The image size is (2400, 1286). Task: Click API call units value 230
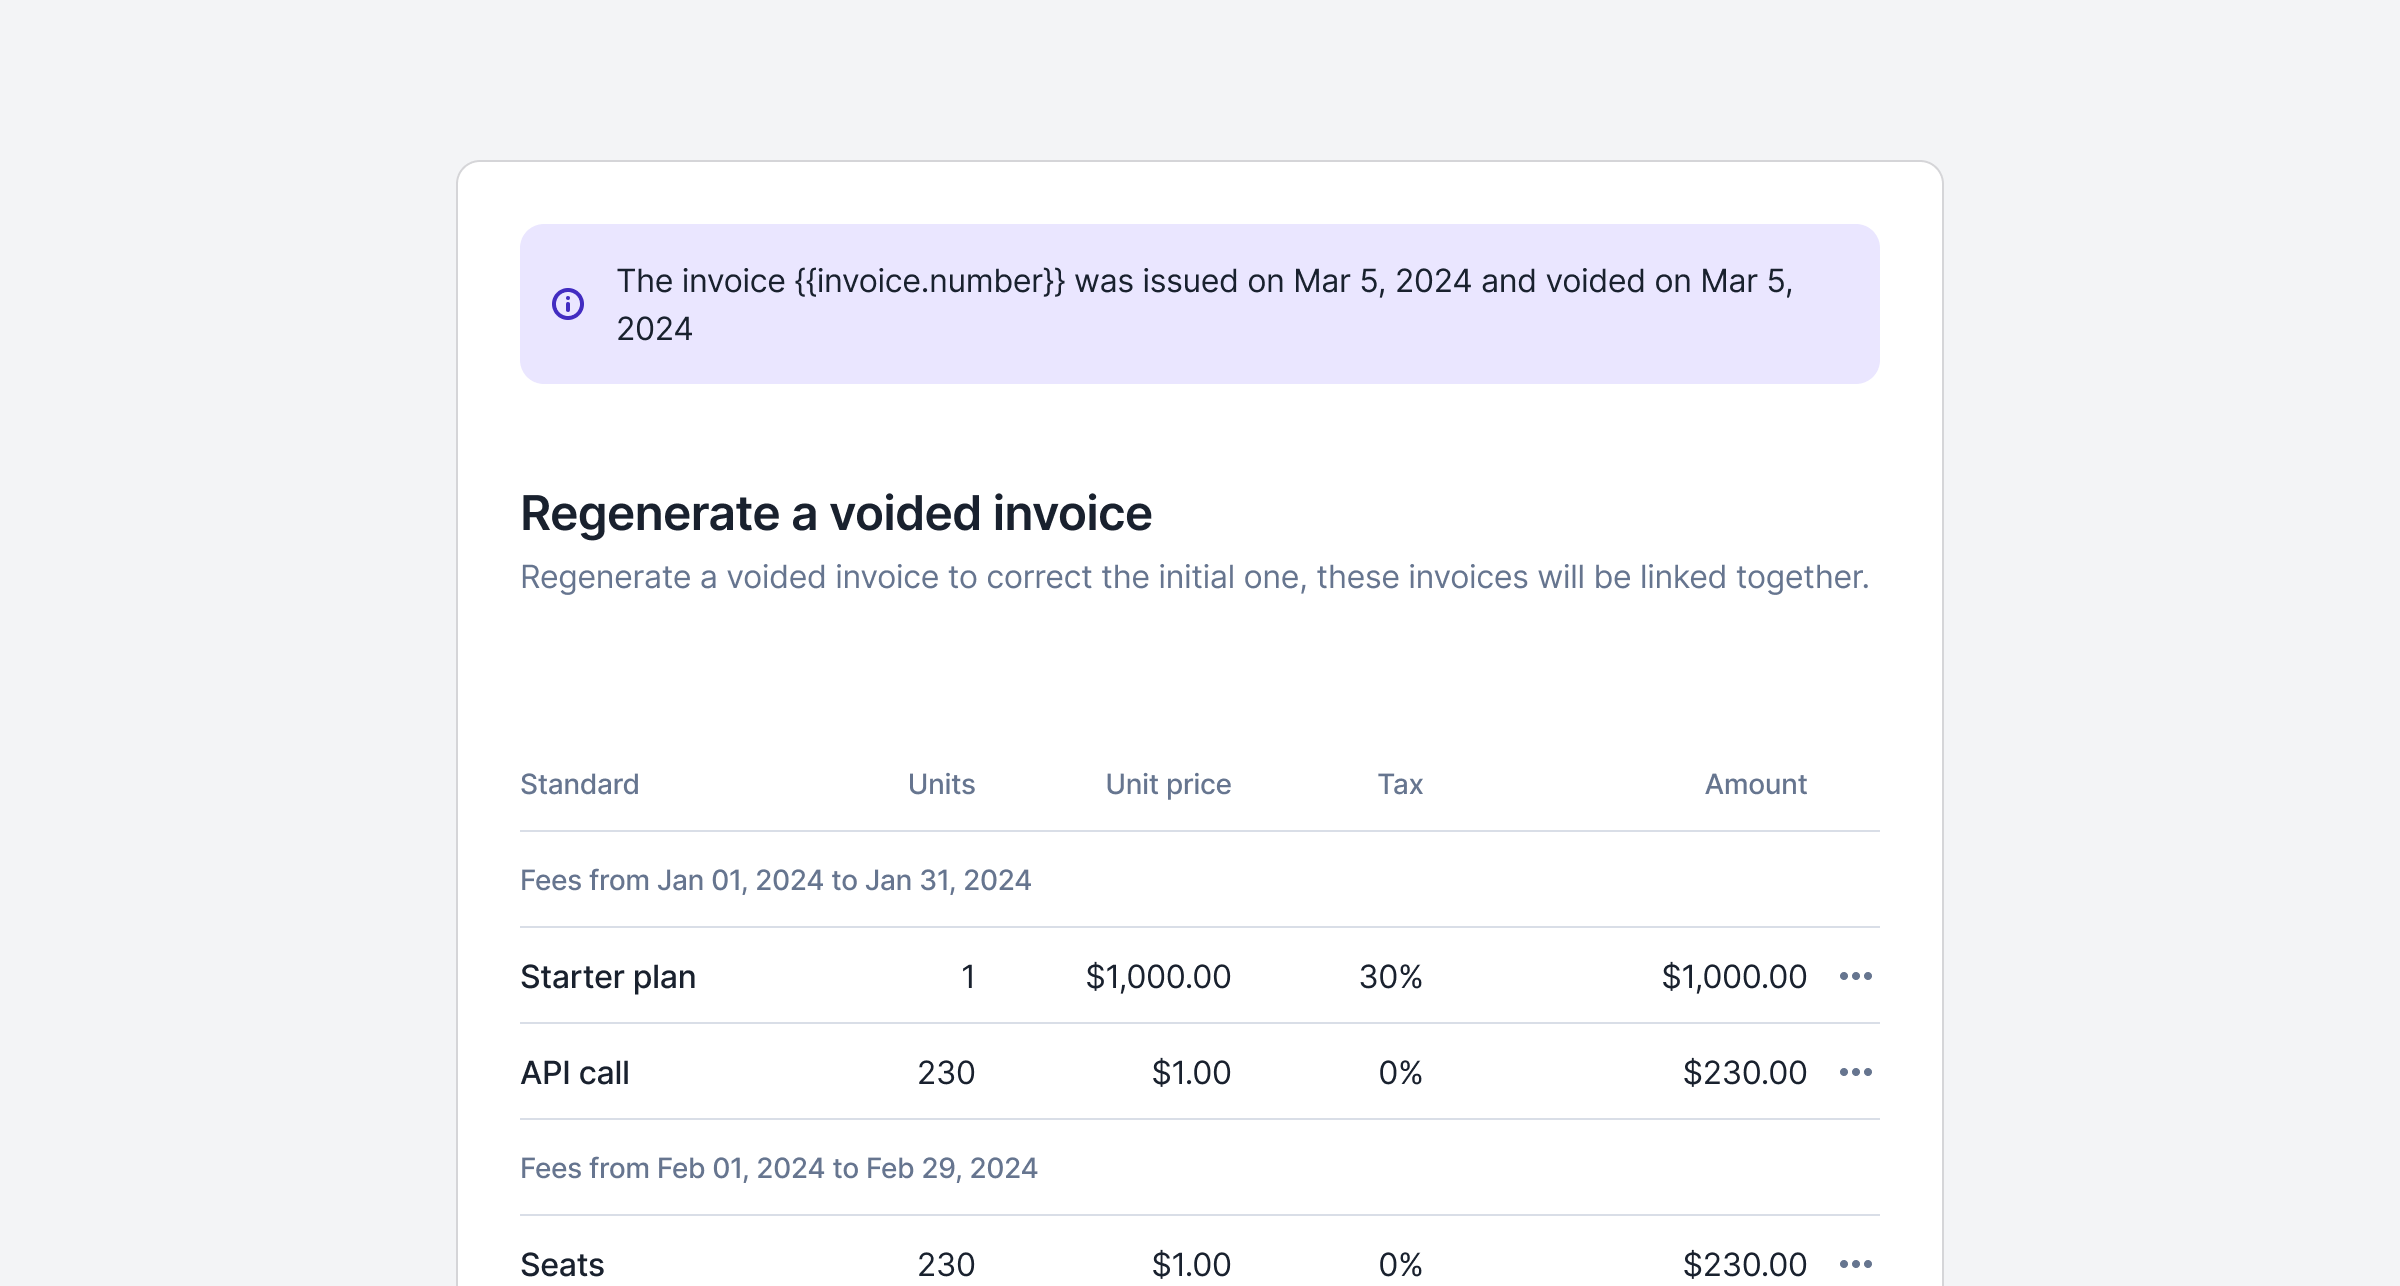coord(946,1072)
